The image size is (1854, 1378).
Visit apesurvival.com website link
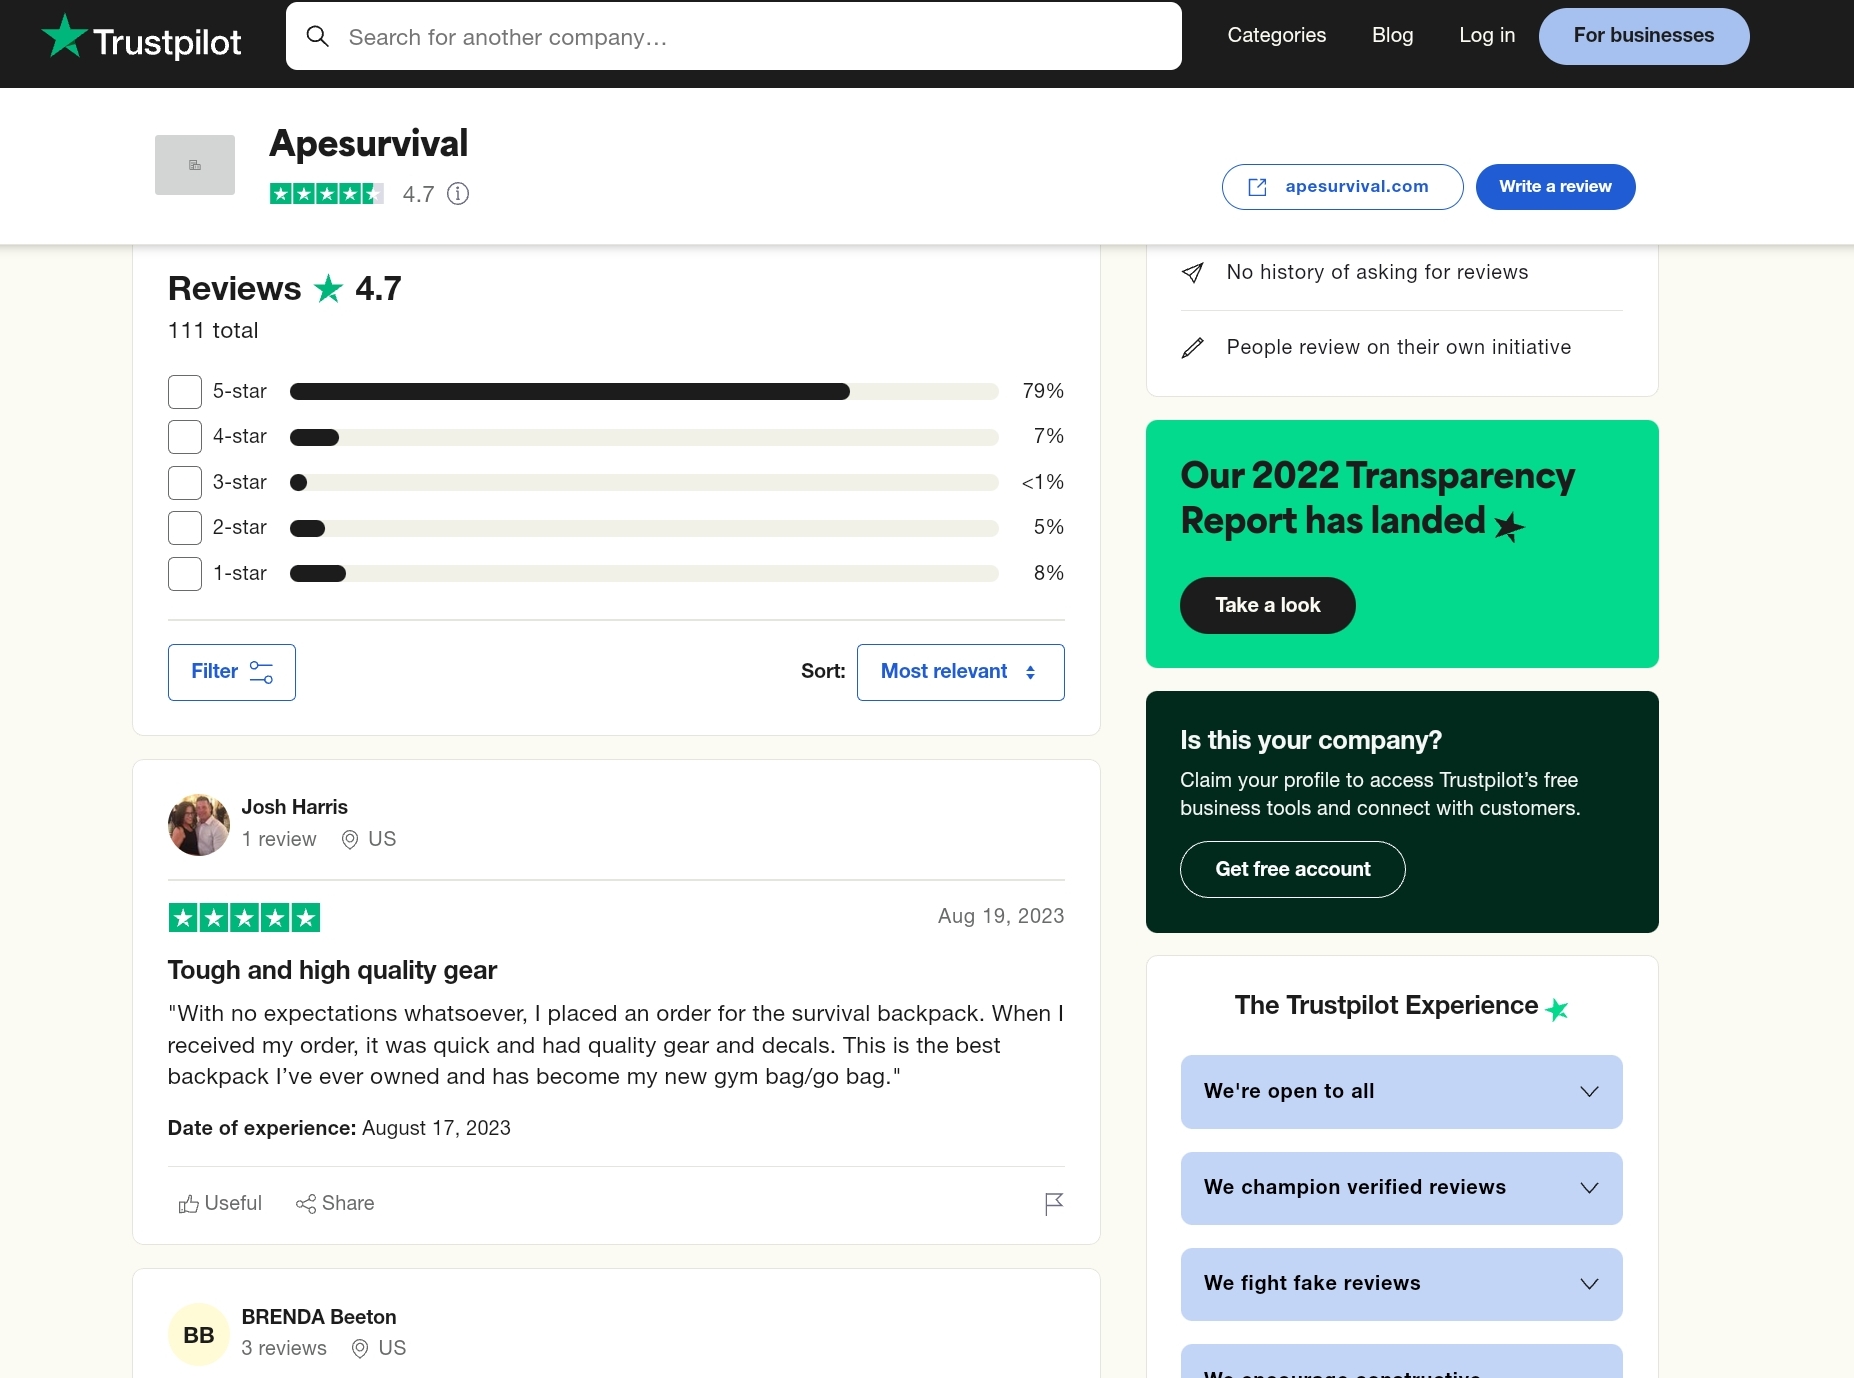1343,187
